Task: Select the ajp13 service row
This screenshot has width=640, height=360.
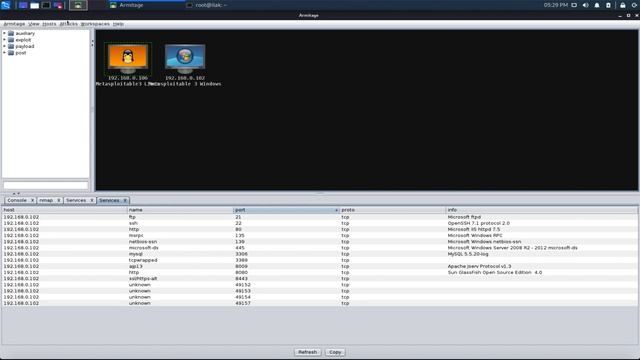Action: click(x=319, y=266)
